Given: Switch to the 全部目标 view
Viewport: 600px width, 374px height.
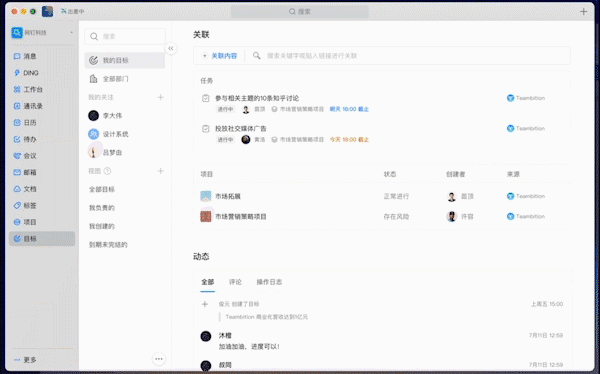Looking at the screenshot, I should (x=102, y=189).
